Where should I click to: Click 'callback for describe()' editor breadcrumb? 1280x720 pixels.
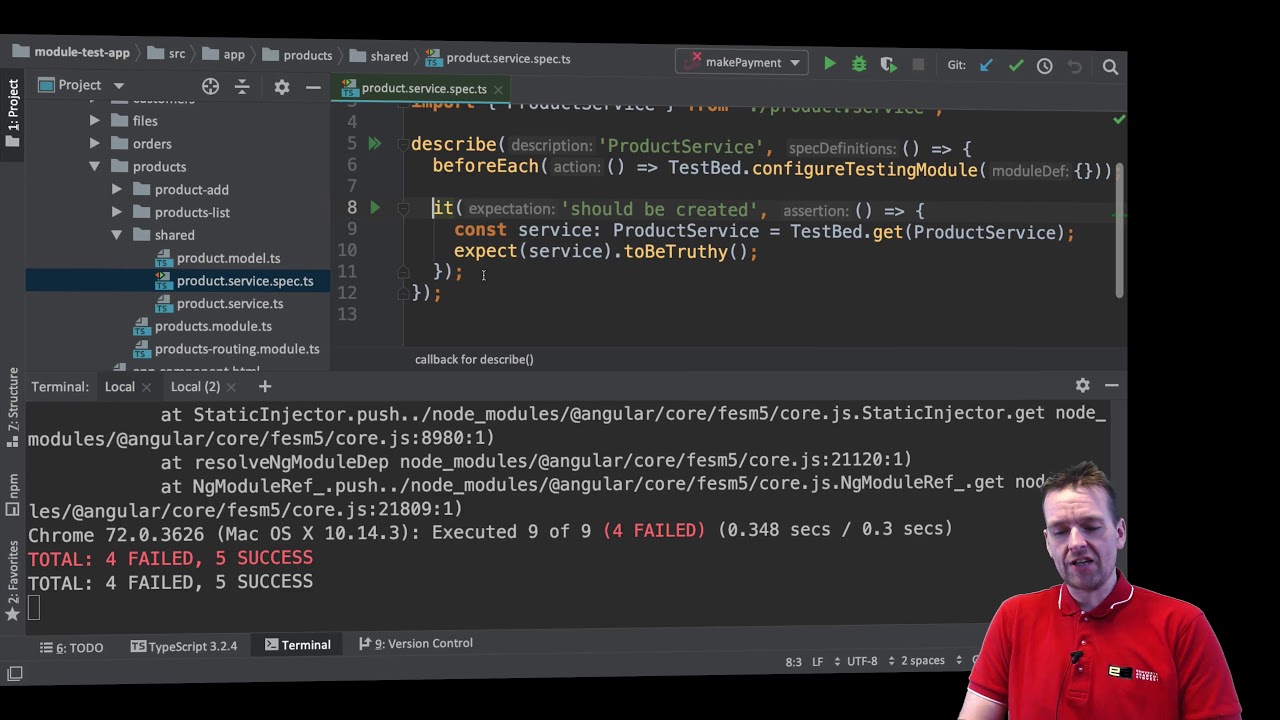click(474, 359)
